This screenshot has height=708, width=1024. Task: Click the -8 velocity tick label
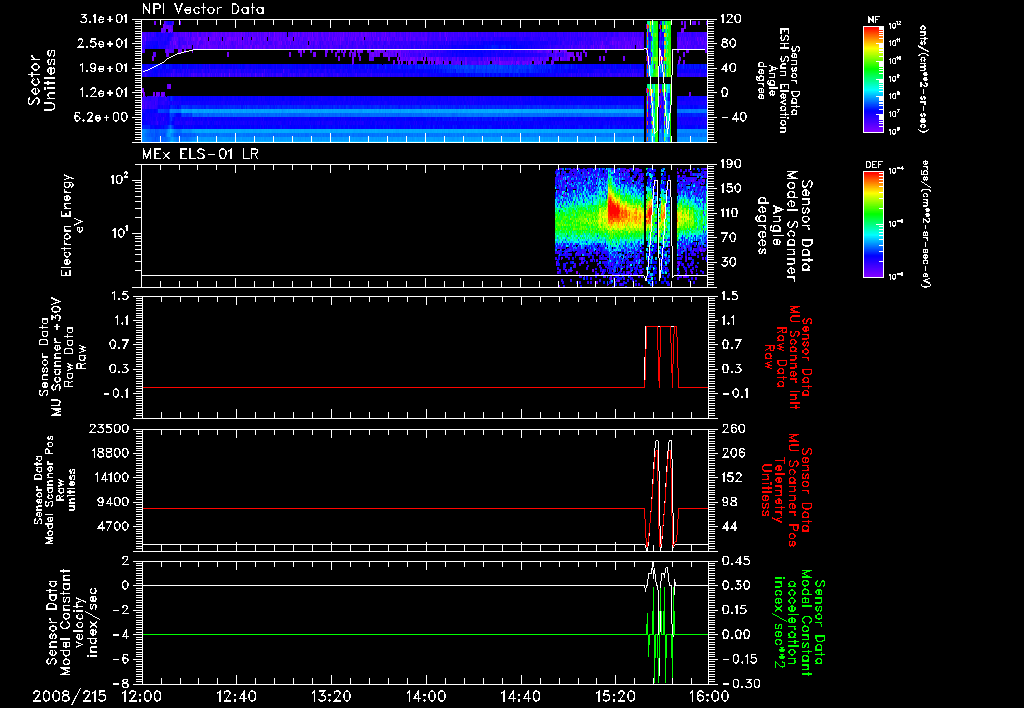(123, 683)
